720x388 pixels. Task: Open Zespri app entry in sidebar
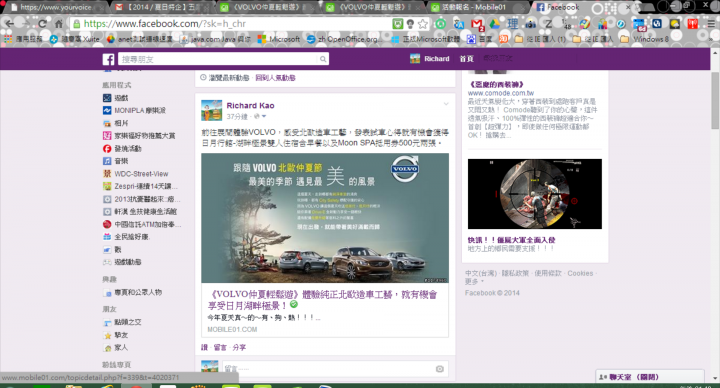[x=140, y=186]
